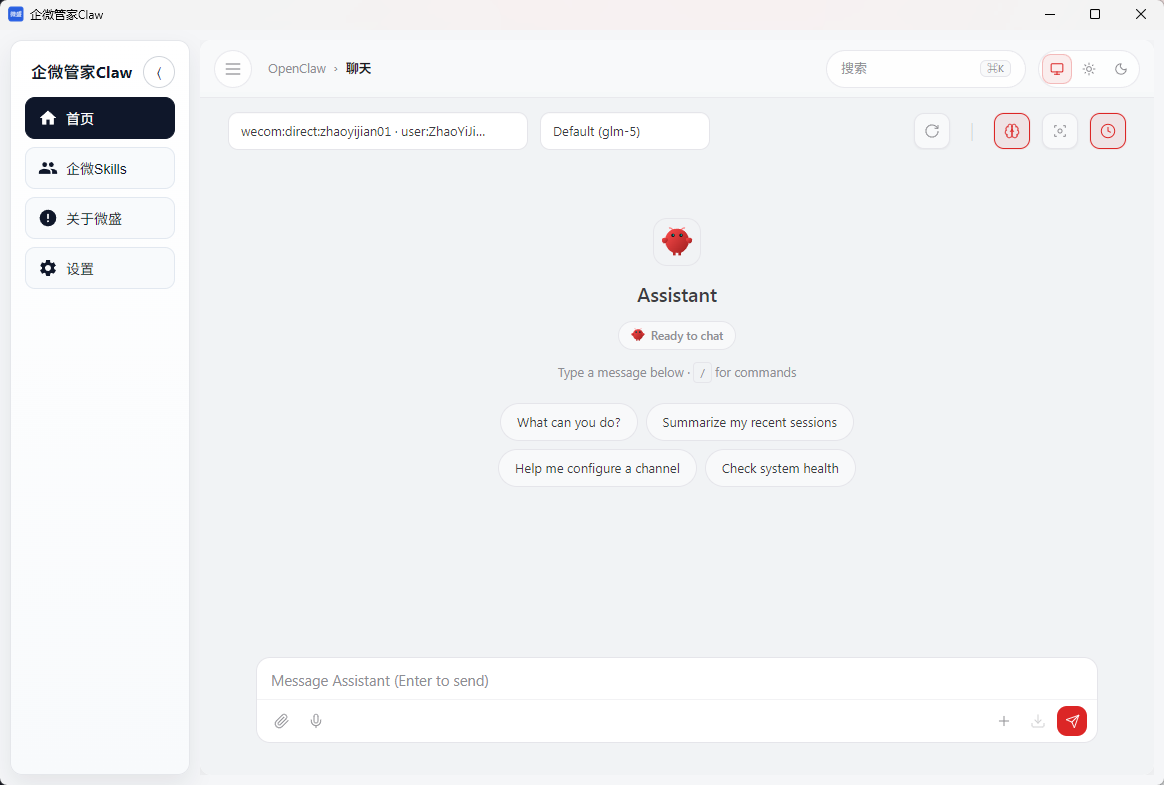Screen dimensions: 1164x785
Task: Open the wecom:direct session dropdown
Action: 378,131
